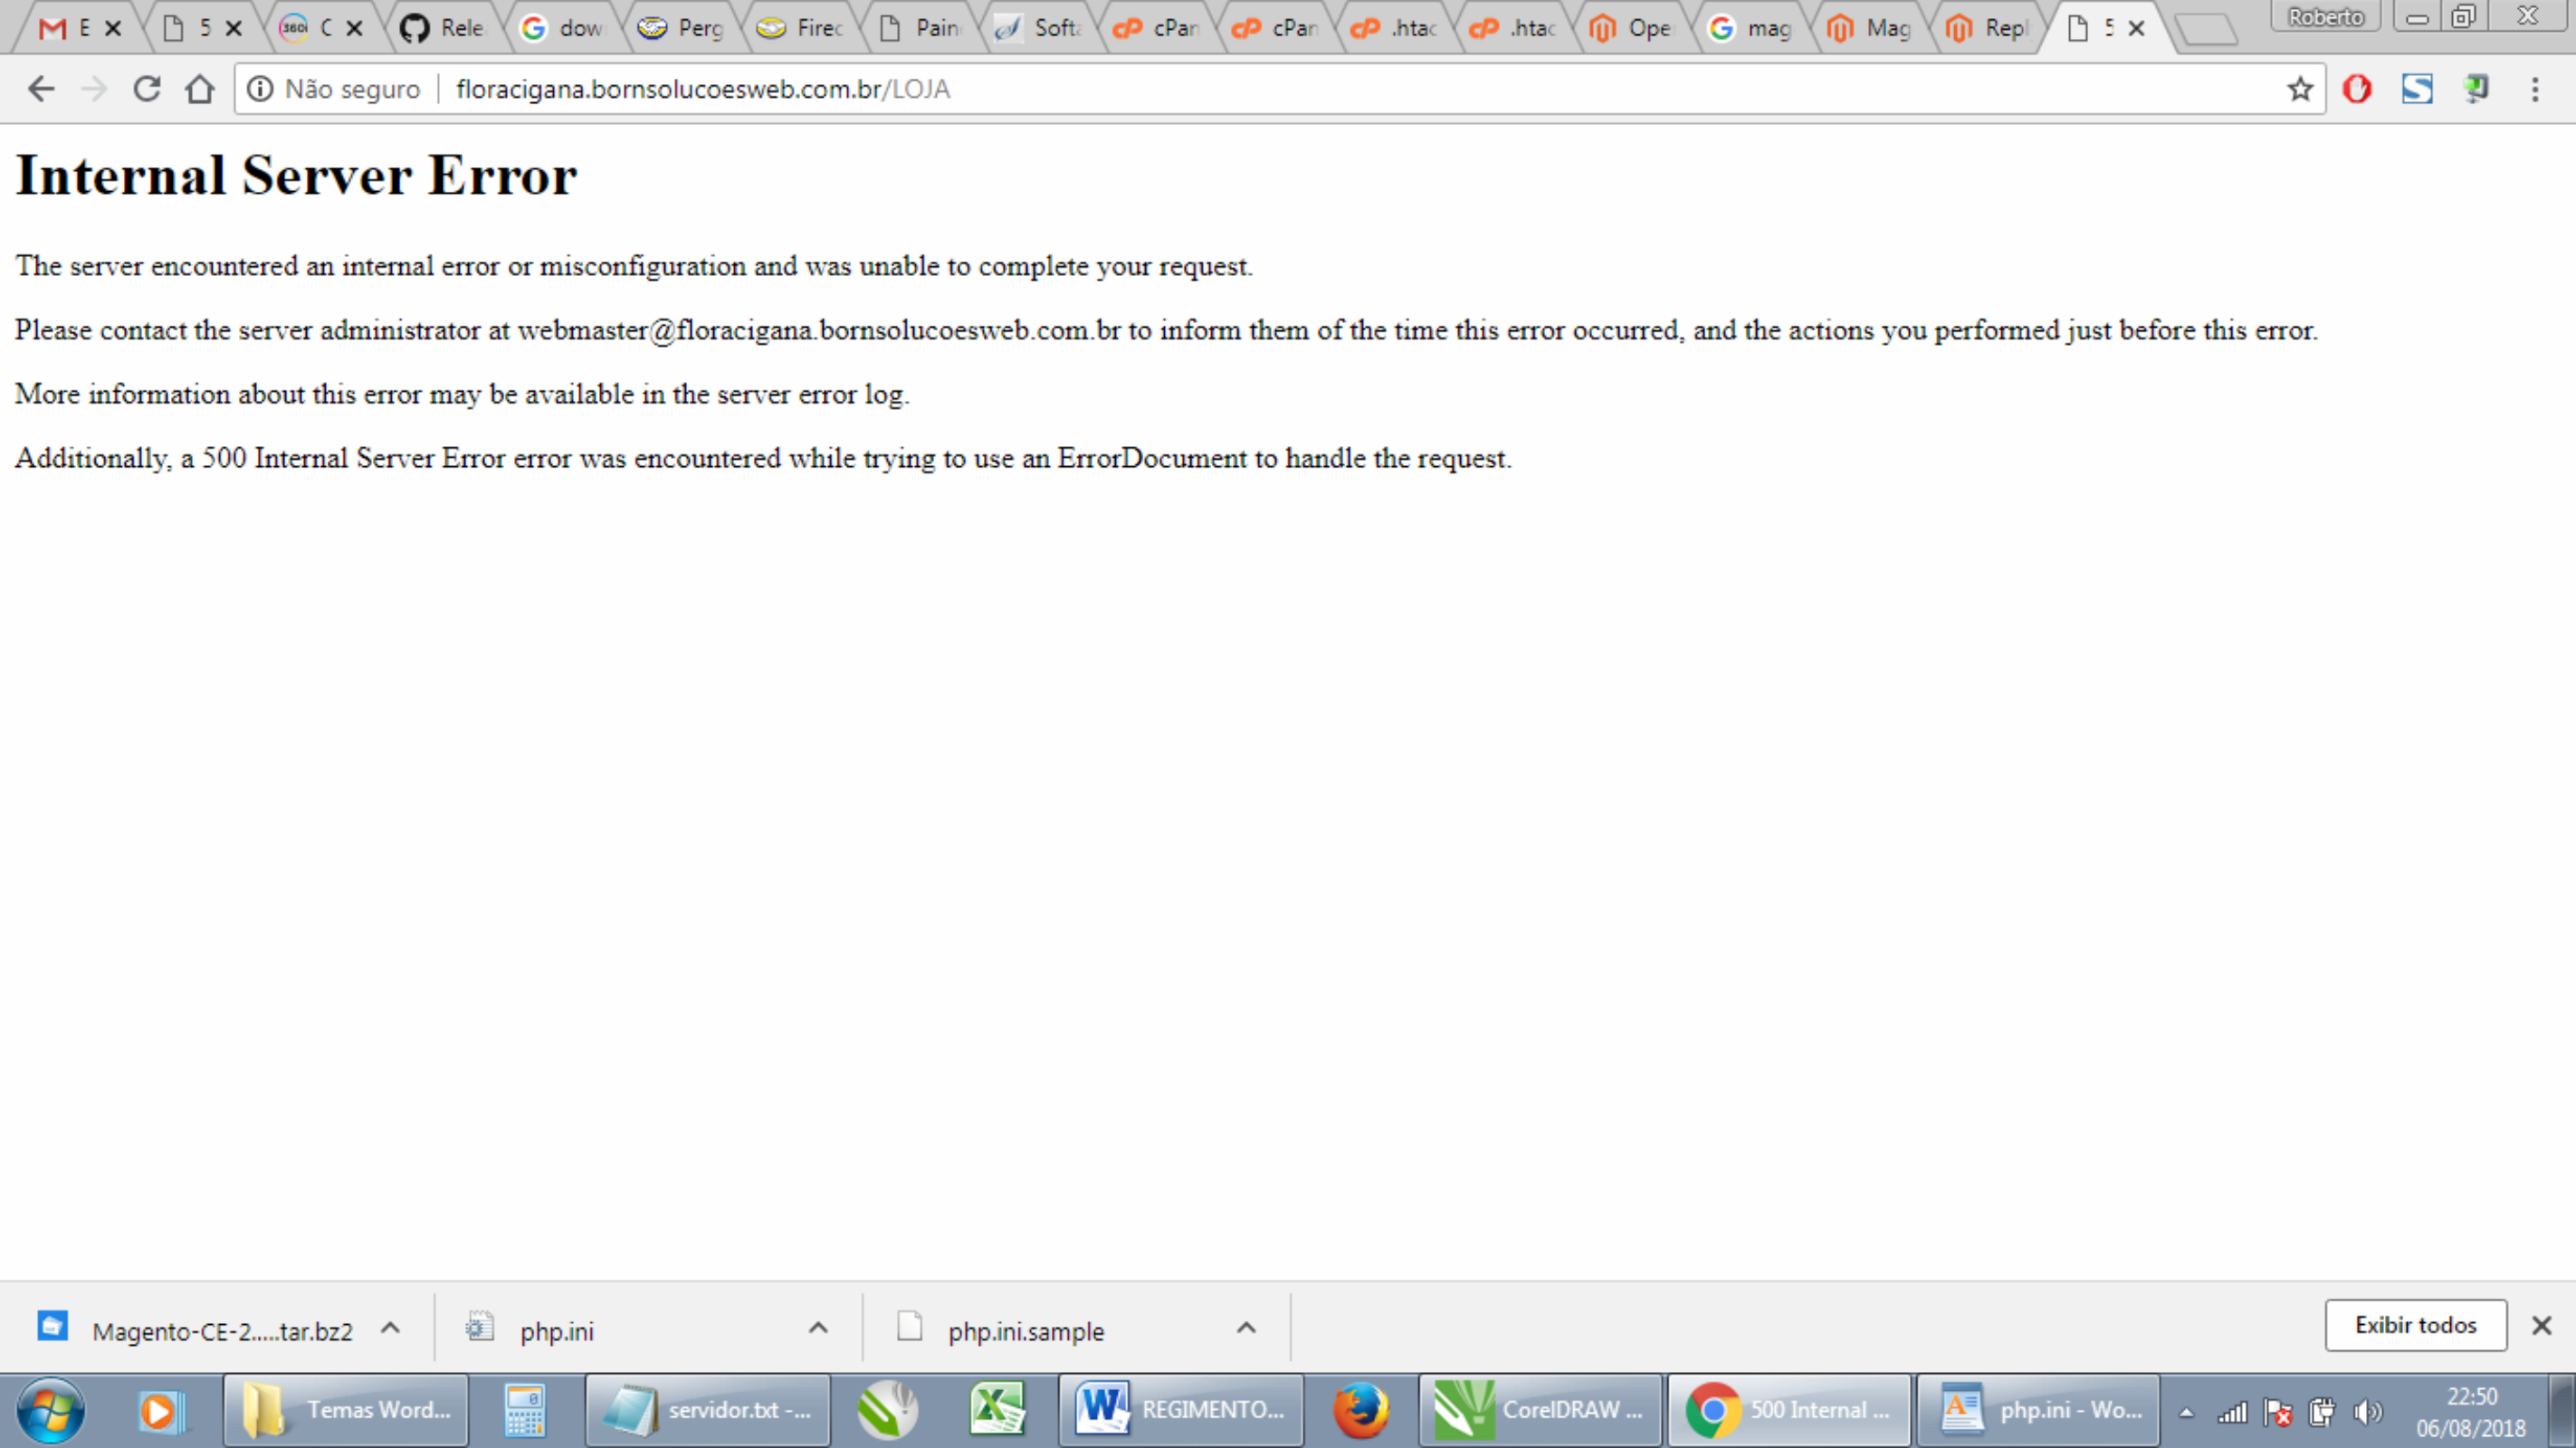Open the Windows Start menu
This screenshot has height=1448, width=2576.
click(50, 1410)
